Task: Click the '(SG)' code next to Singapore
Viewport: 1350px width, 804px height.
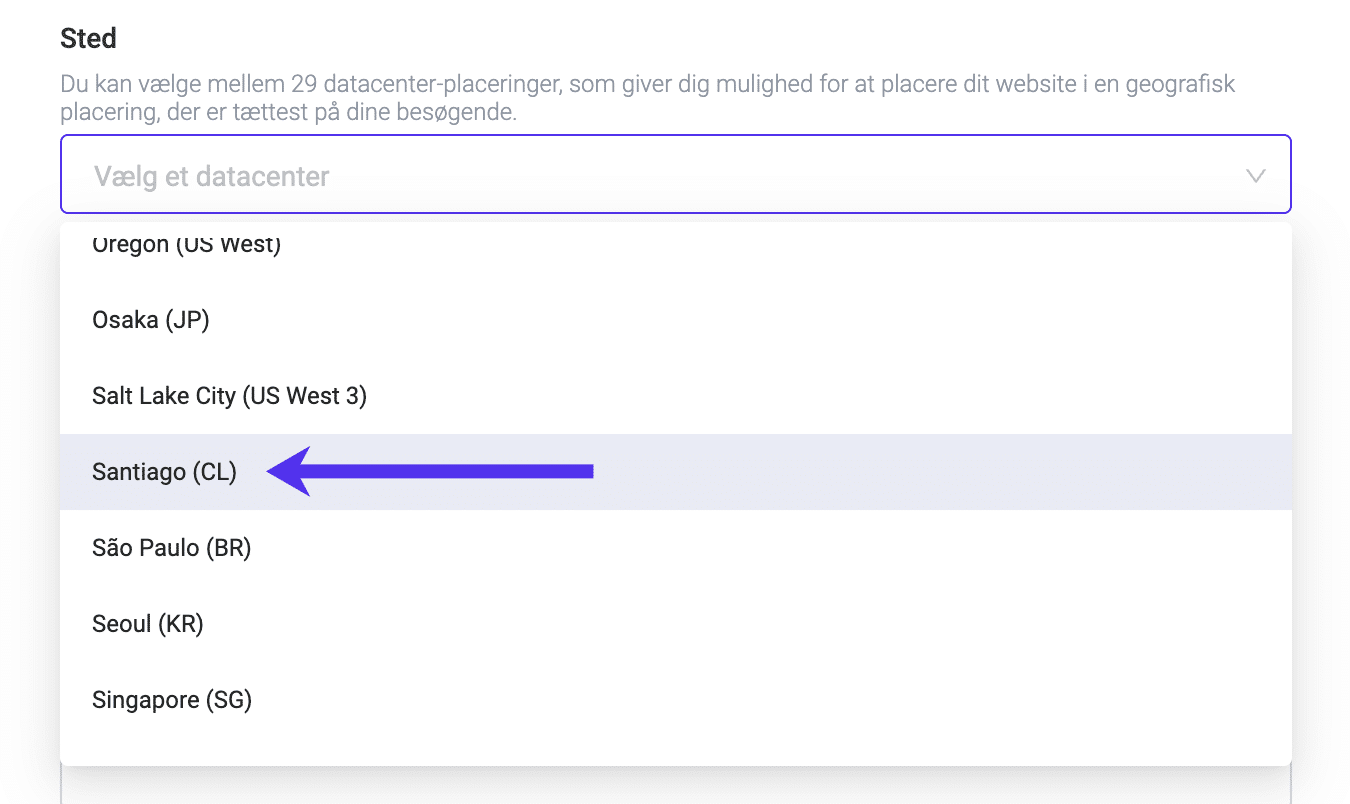Action: point(229,700)
